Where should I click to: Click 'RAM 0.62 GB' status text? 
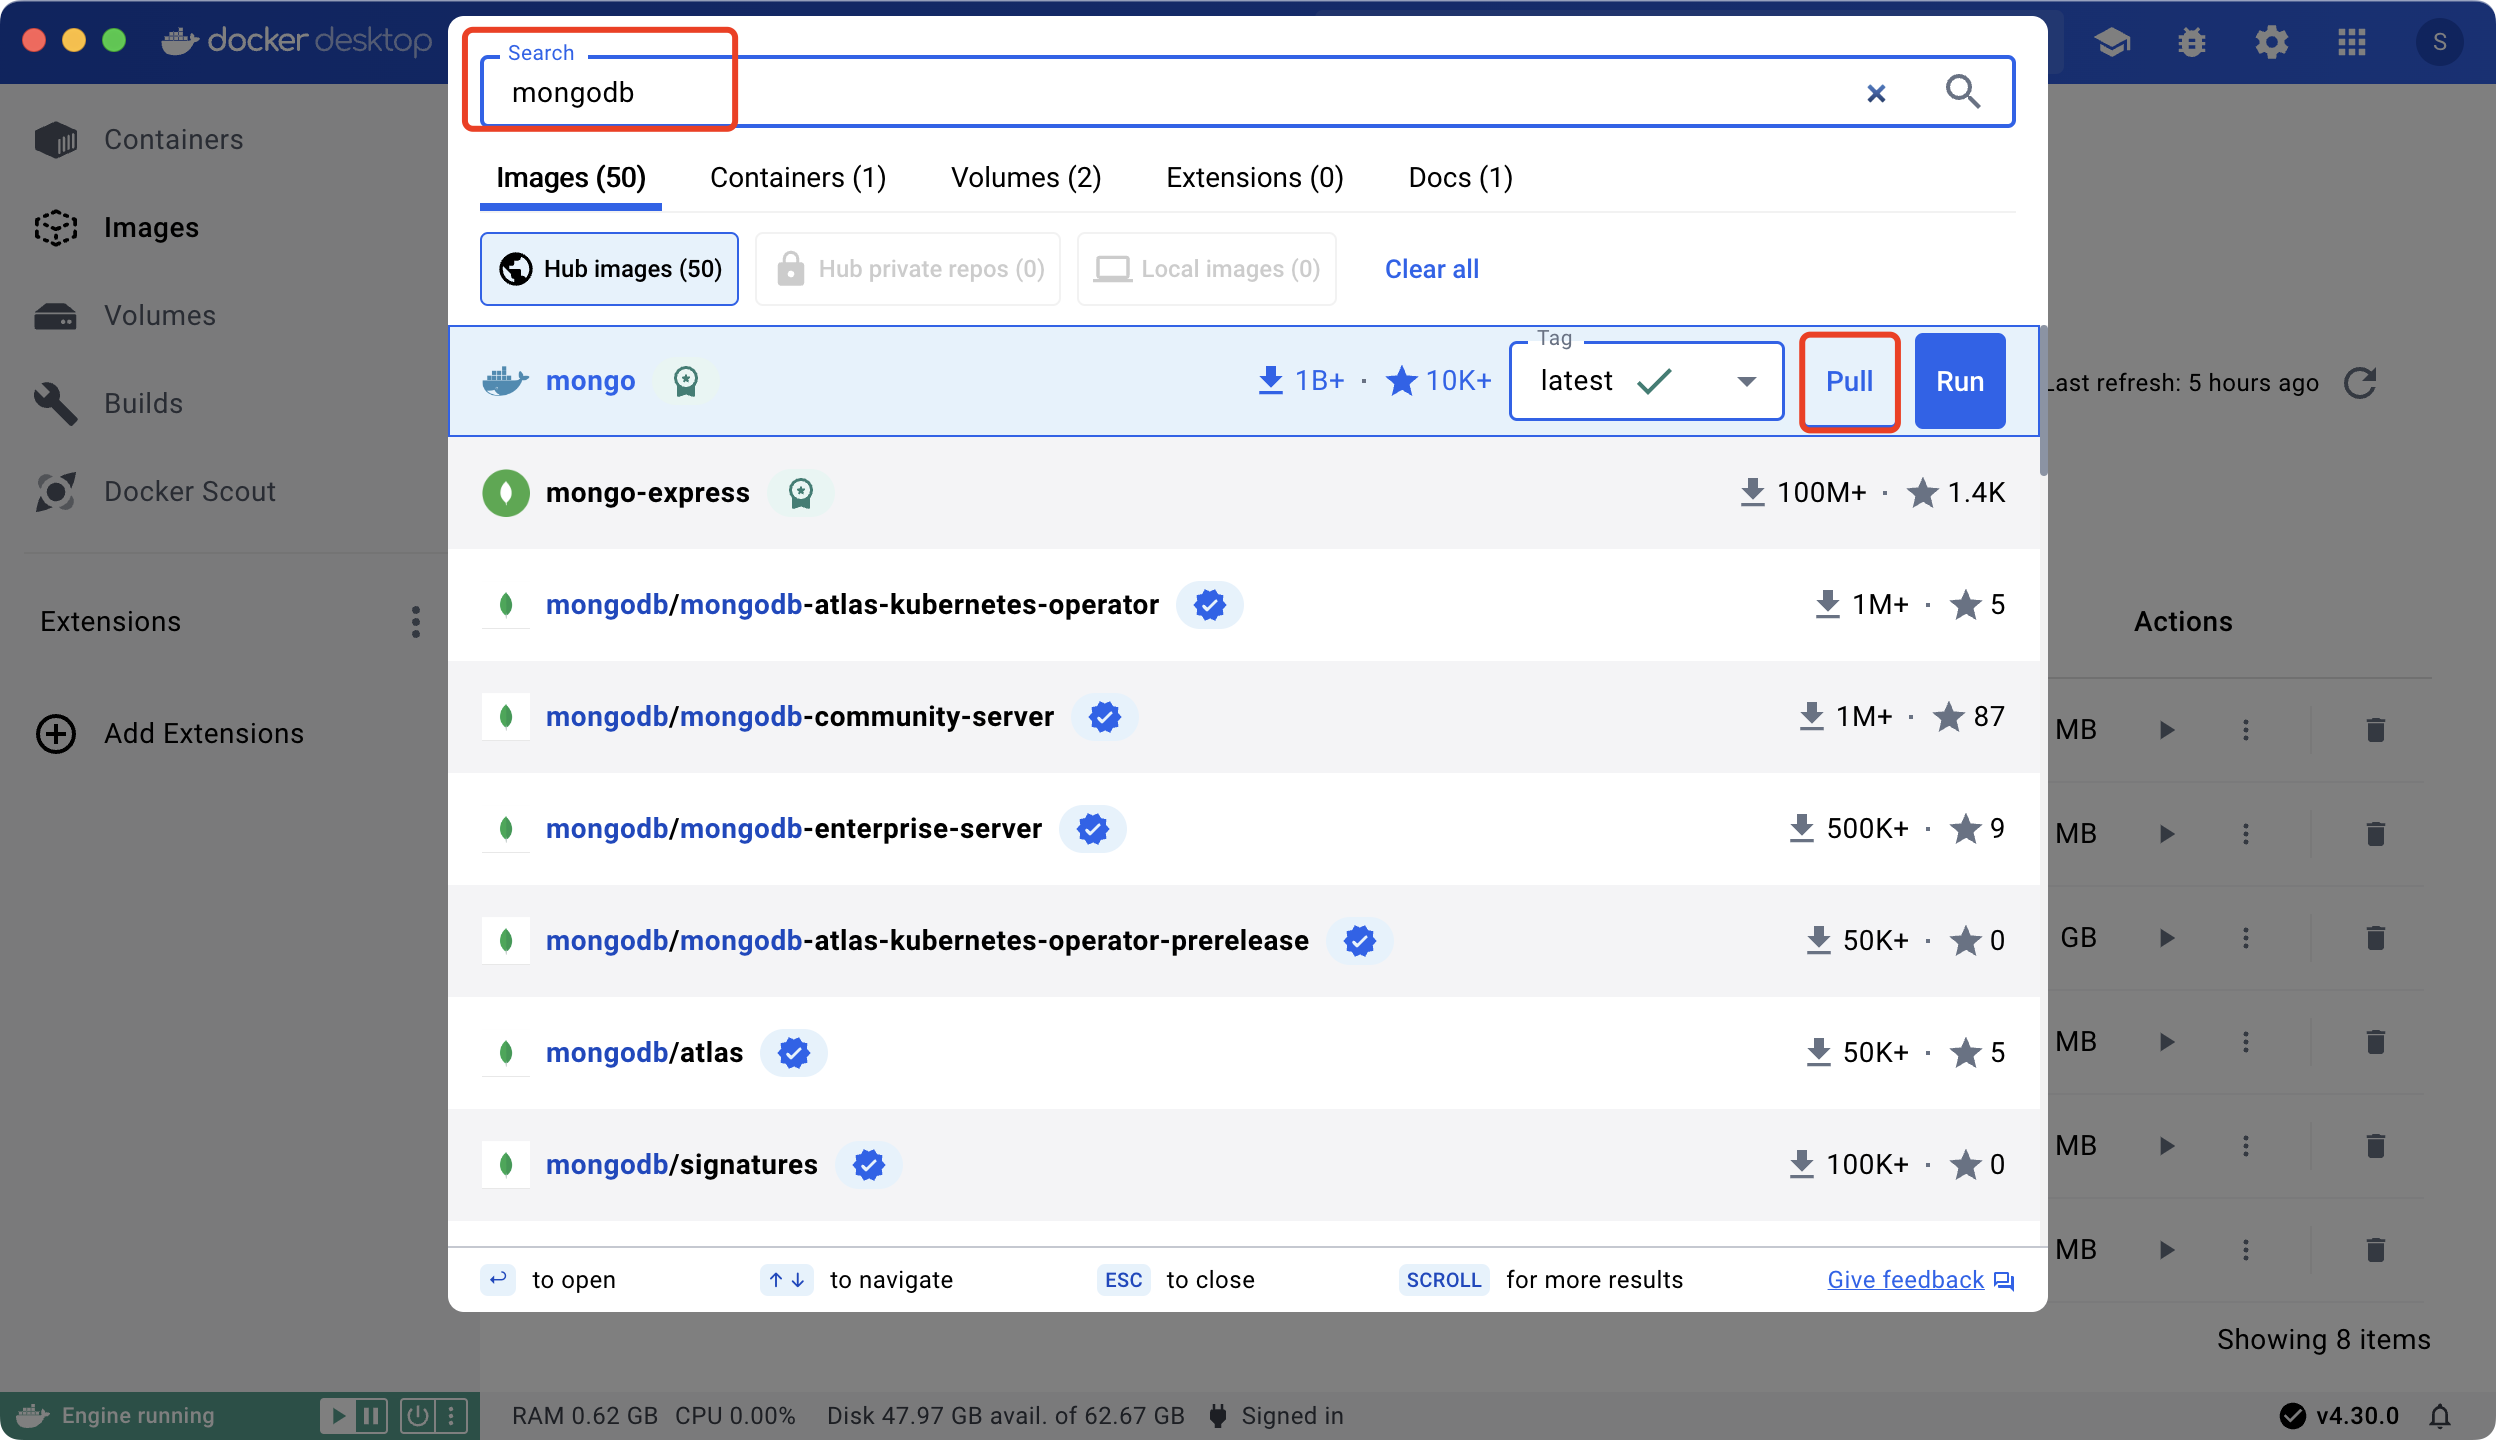[585, 1416]
